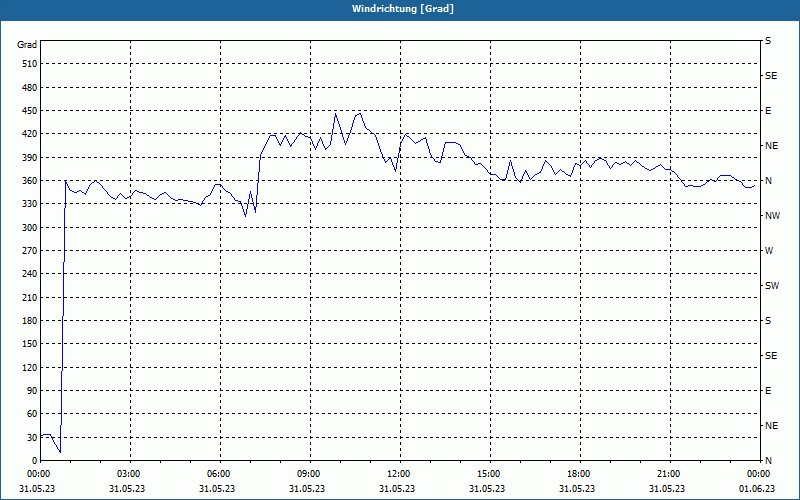Pick the 180 y-axis tick label
Image resolution: width=800 pixels, height=500 pixels.
pos(30,320)
